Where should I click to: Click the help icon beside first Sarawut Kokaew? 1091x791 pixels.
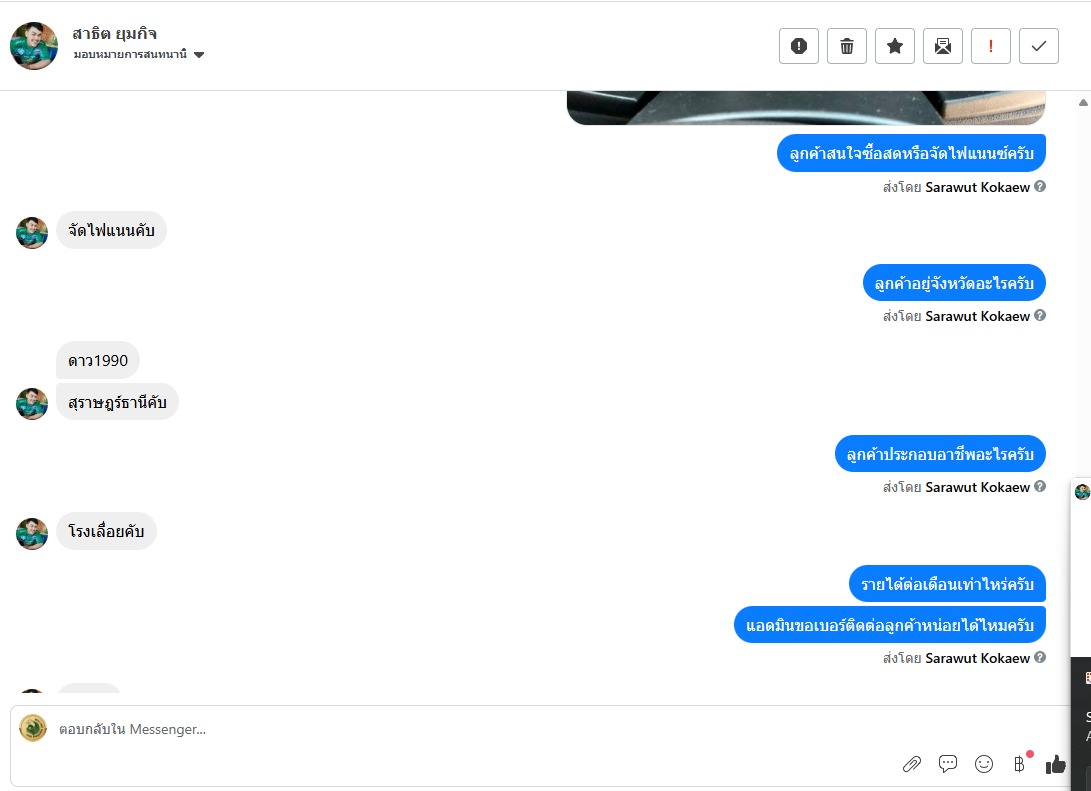1040,186
